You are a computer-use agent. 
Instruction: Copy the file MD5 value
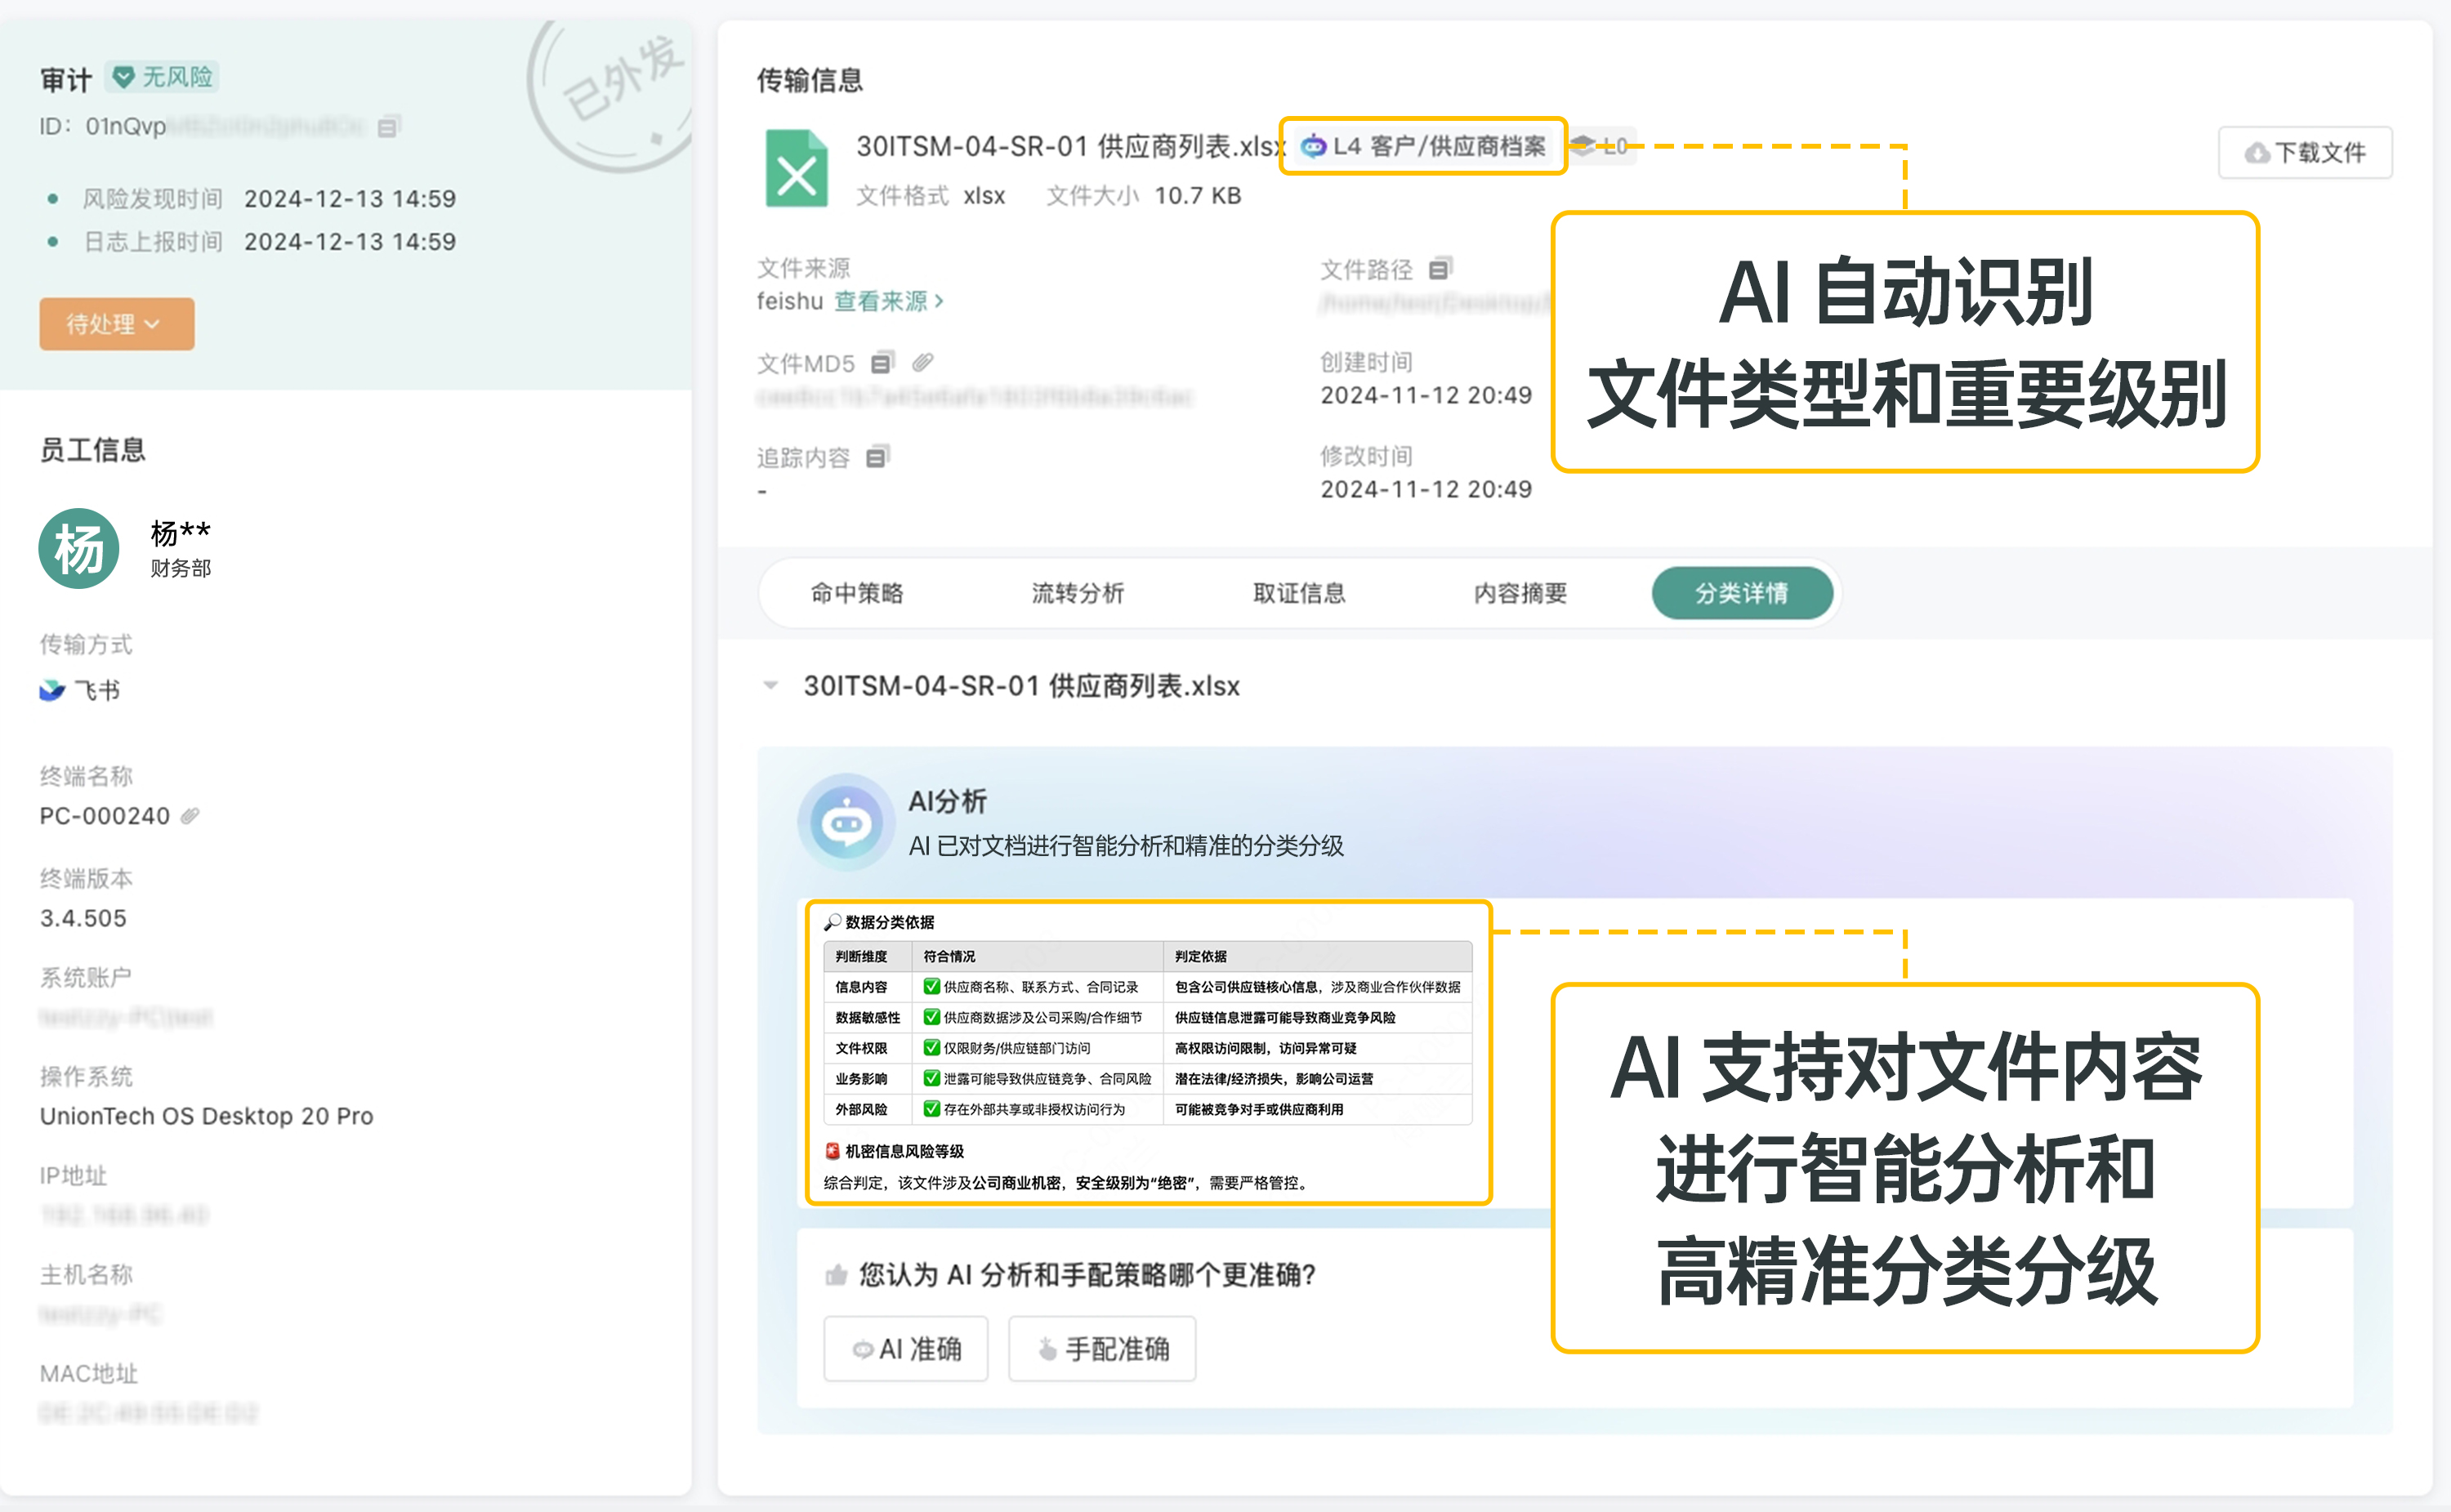point(882,363)
